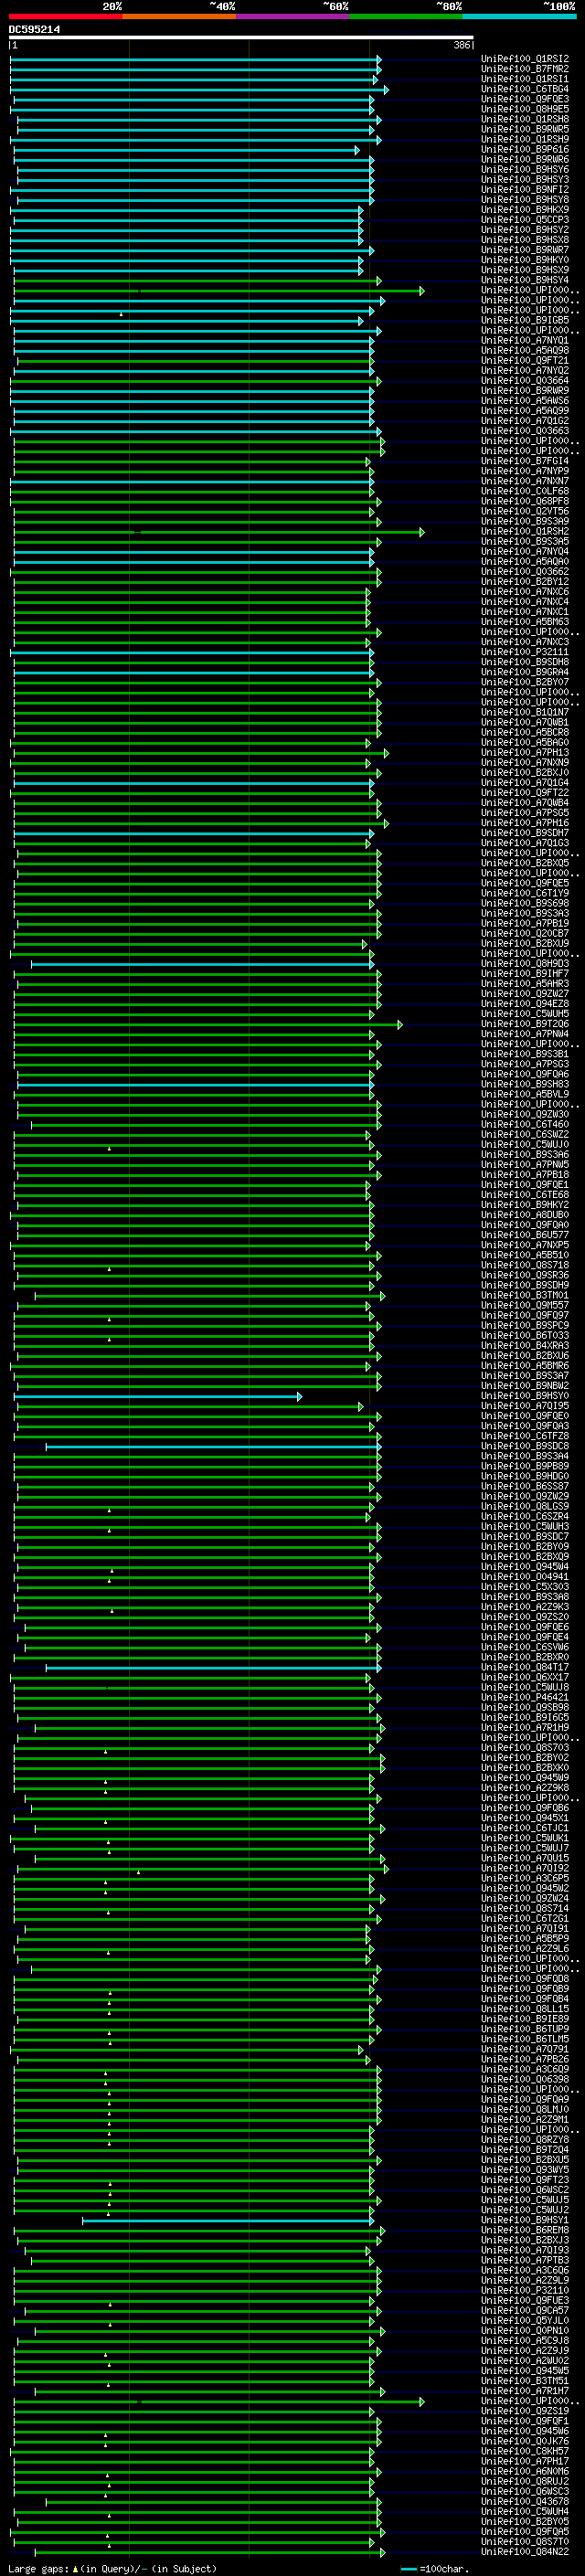Select label UniRef100_B9RWR6

click(525, 159)
